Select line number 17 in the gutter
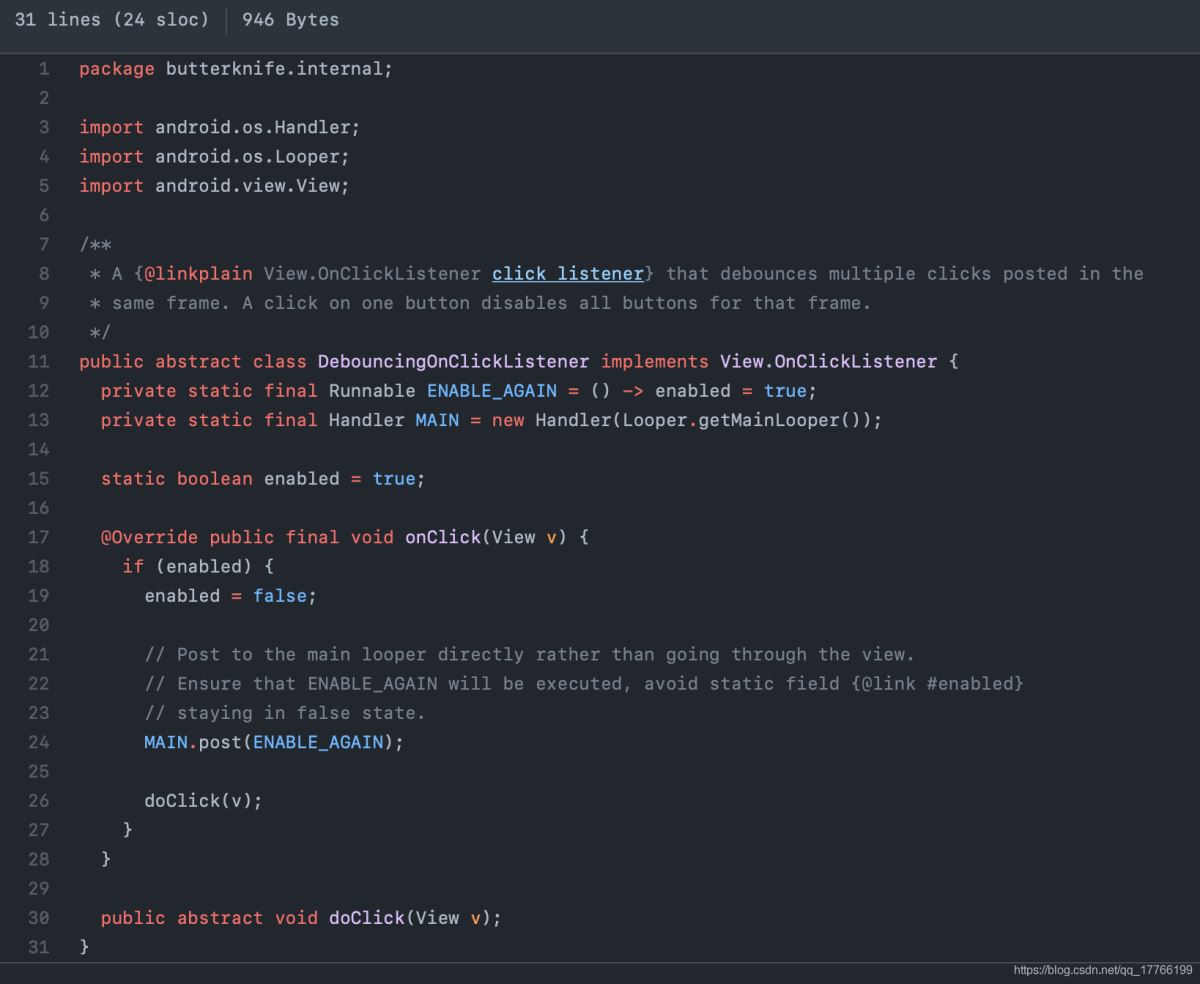This screenshot has height=984, width=1200. 39,537
